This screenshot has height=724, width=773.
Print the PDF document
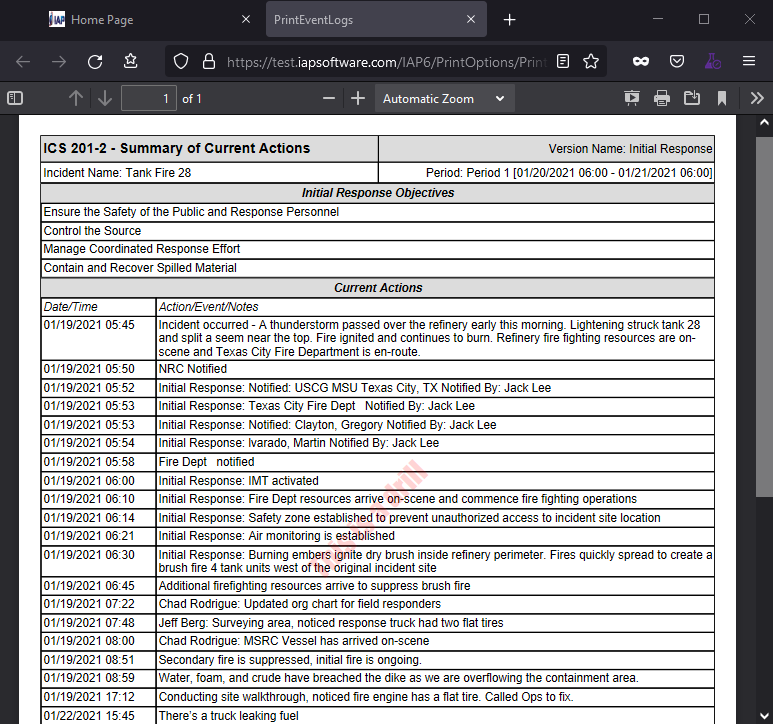coord(662,99)
